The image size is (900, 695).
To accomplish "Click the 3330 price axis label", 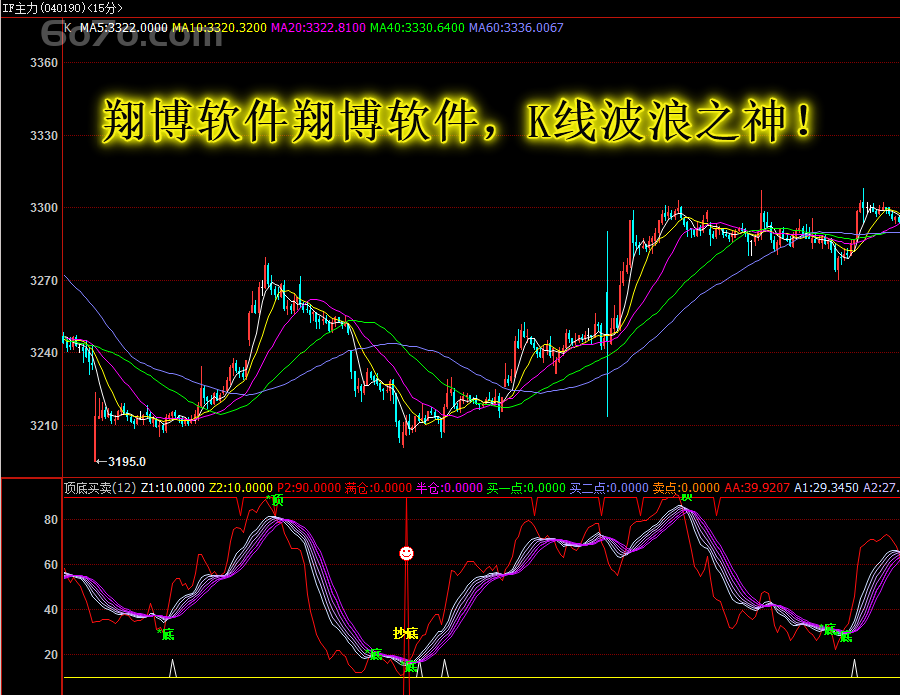I will pos(44,135).
